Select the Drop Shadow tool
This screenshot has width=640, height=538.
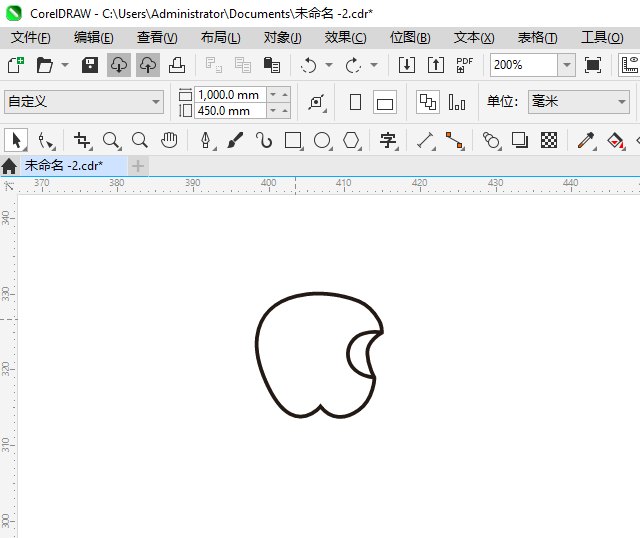(x=520, y=140)
